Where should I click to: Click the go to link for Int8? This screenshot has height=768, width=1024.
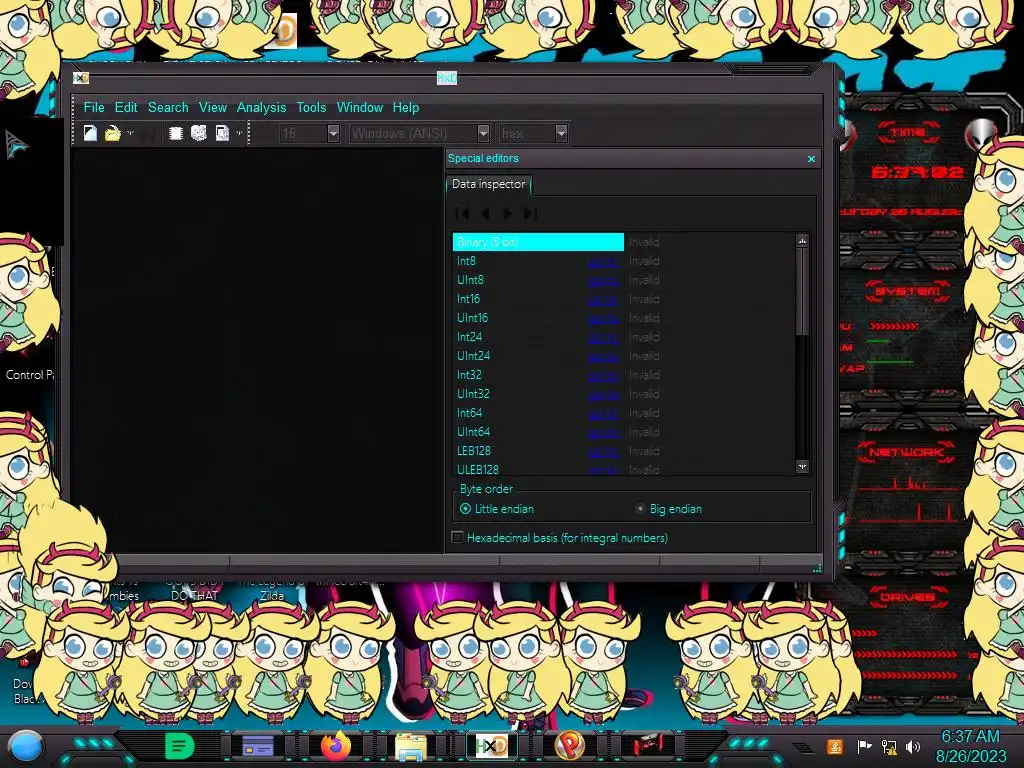pos(603,261)
